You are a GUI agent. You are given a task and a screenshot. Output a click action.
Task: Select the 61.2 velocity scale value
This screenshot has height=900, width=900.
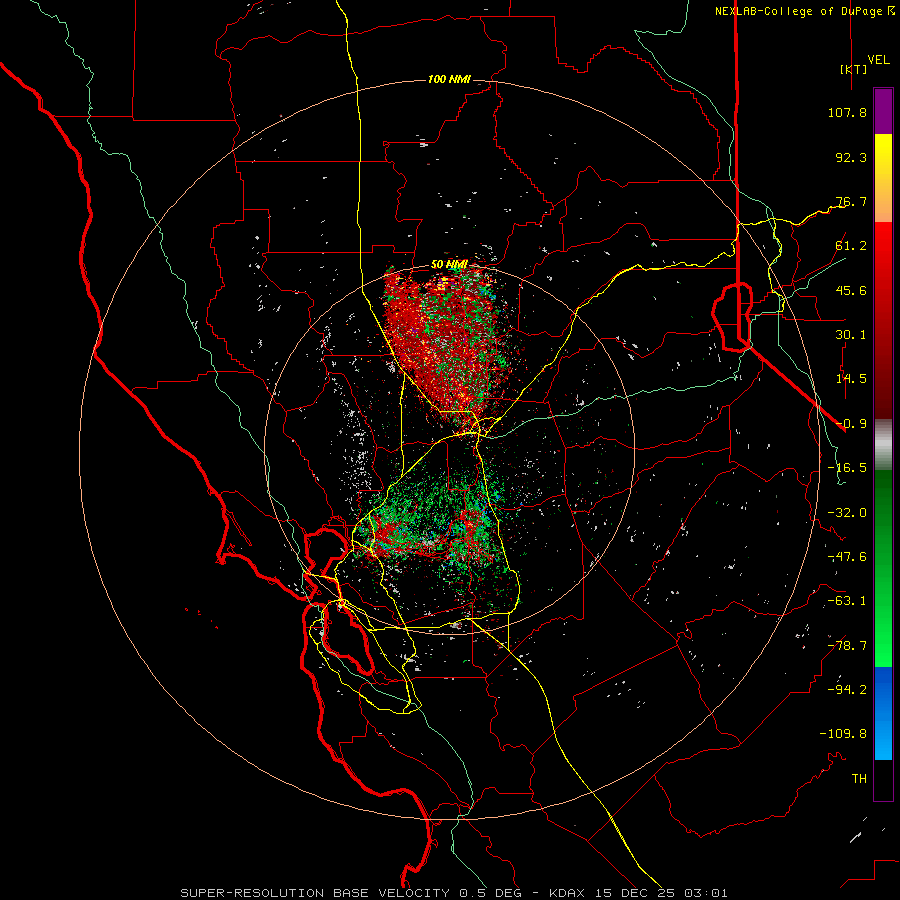coord(851,245)
